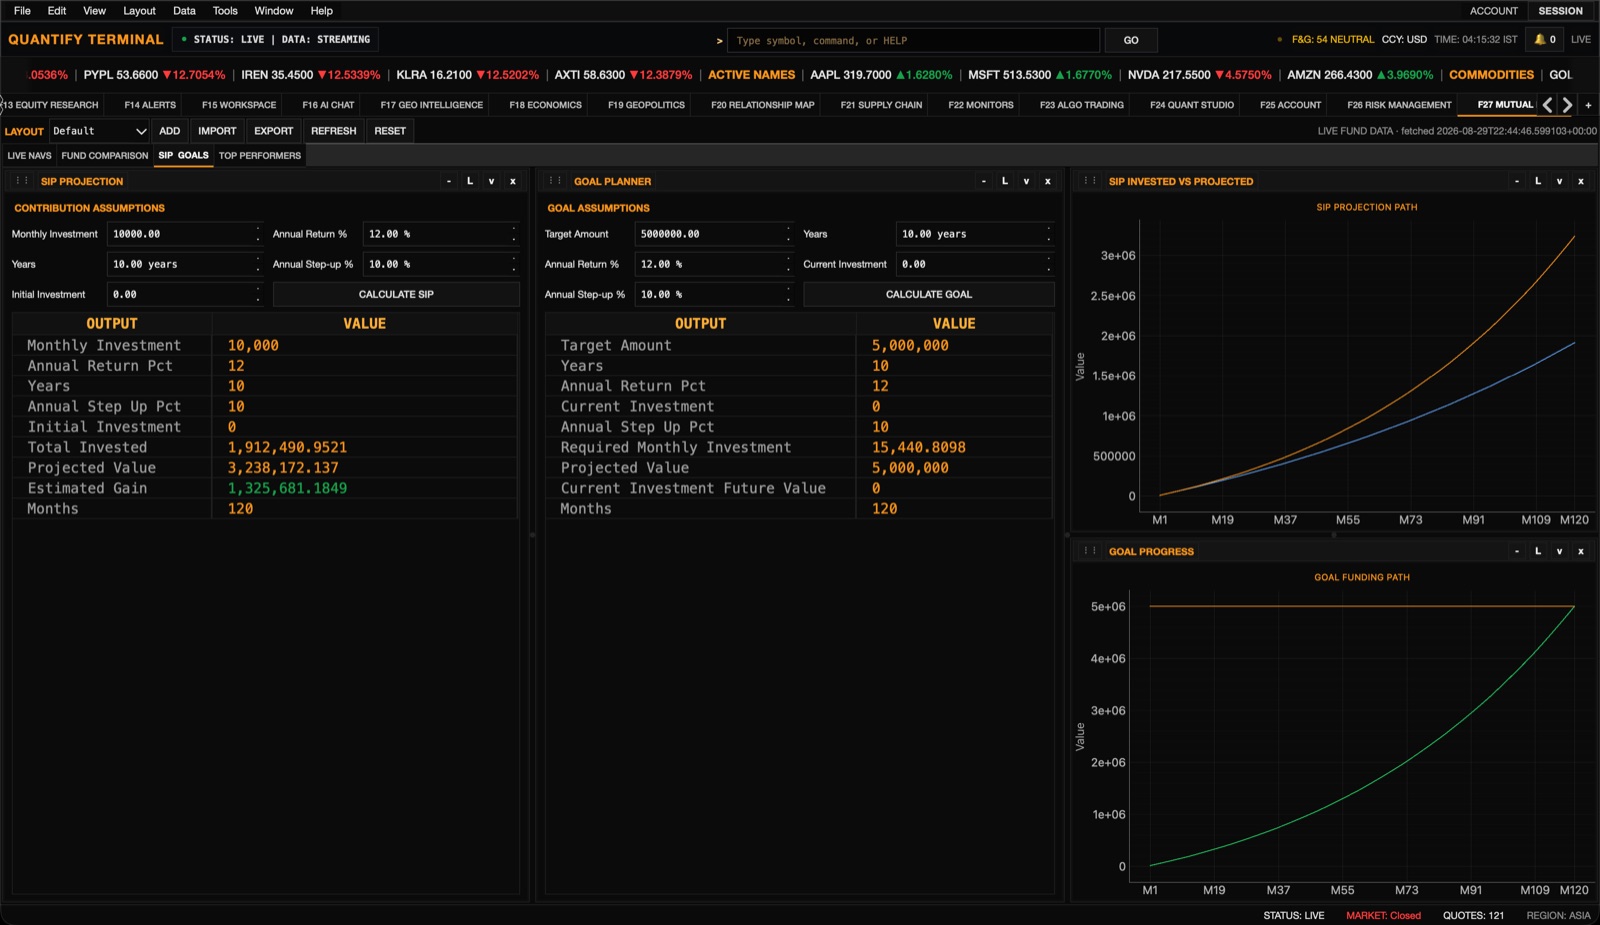Open the Tools menu
Viewport: 1600px width, 925px height.
point(225,11)
